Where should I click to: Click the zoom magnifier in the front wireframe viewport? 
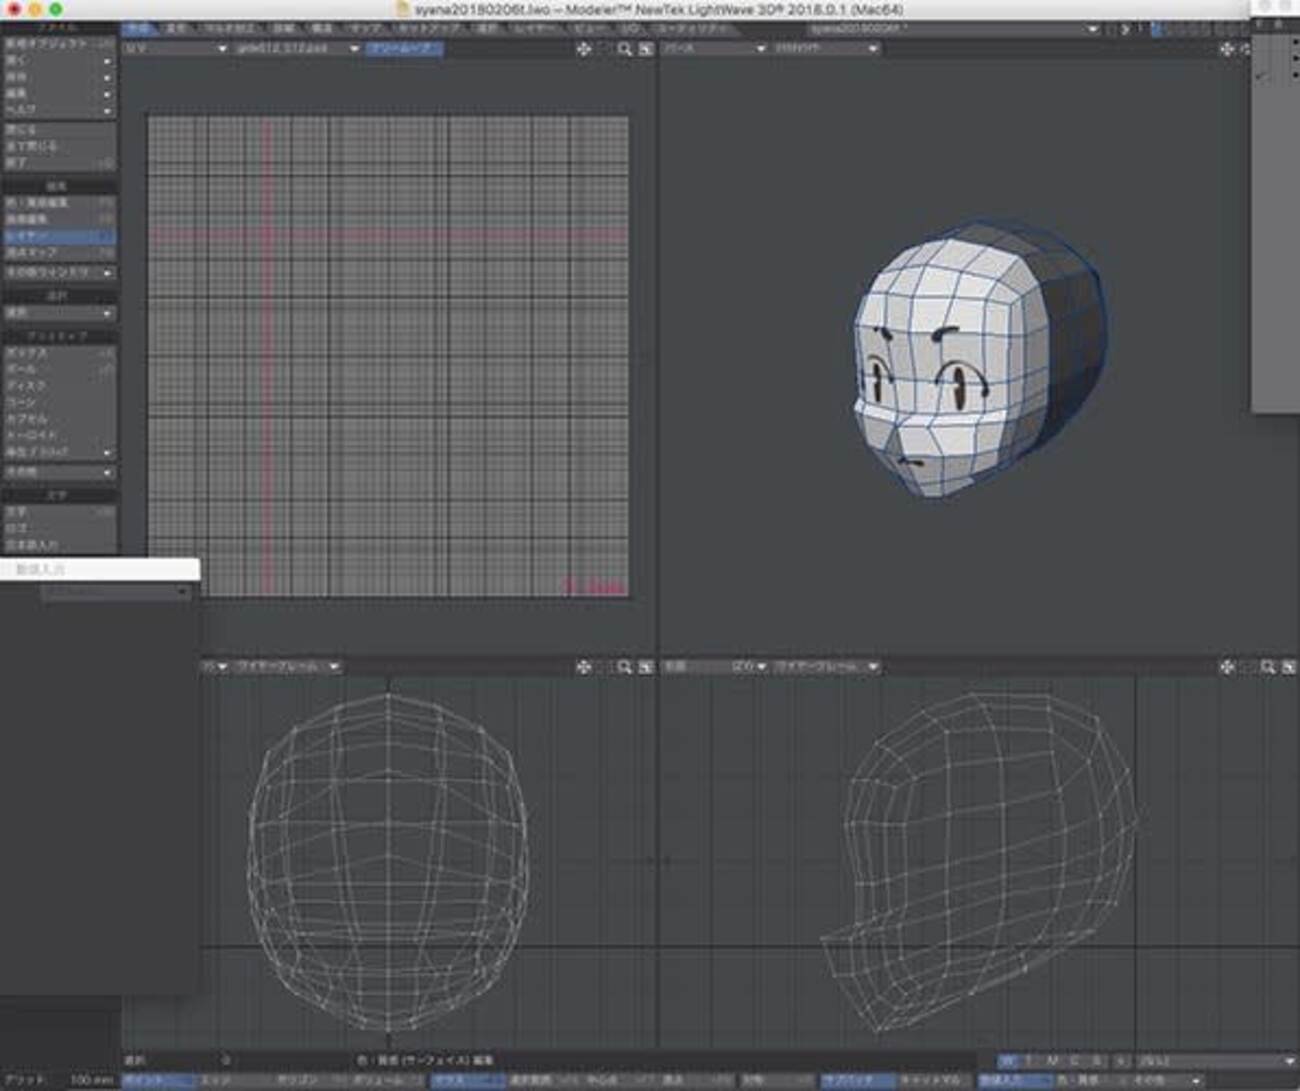click(x=625, y=667)
